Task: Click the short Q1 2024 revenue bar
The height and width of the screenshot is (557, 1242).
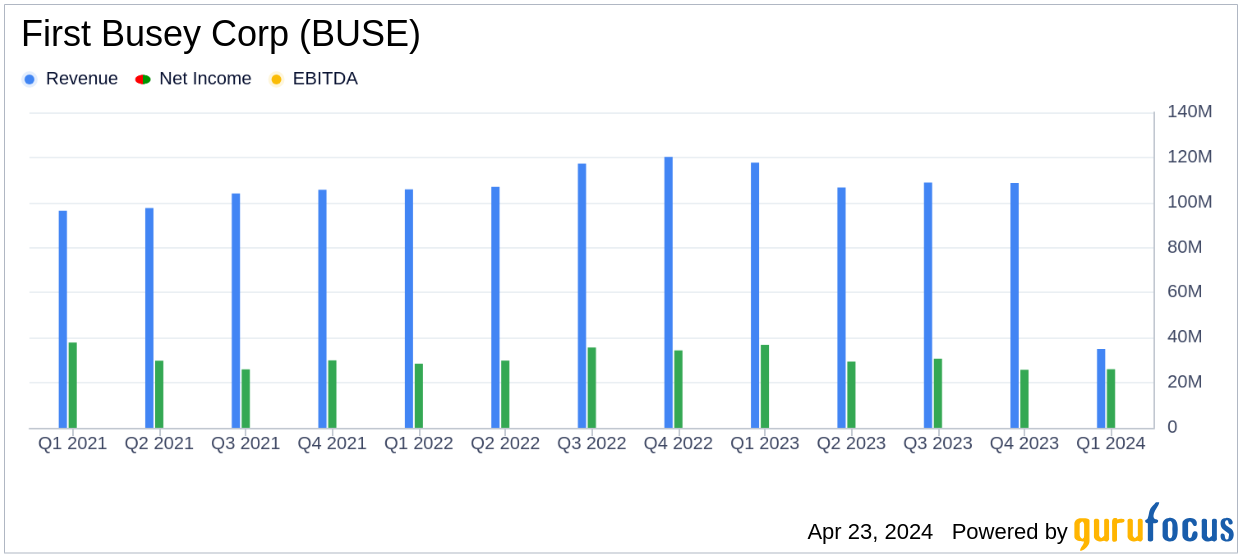Action: click(1101, 388)
